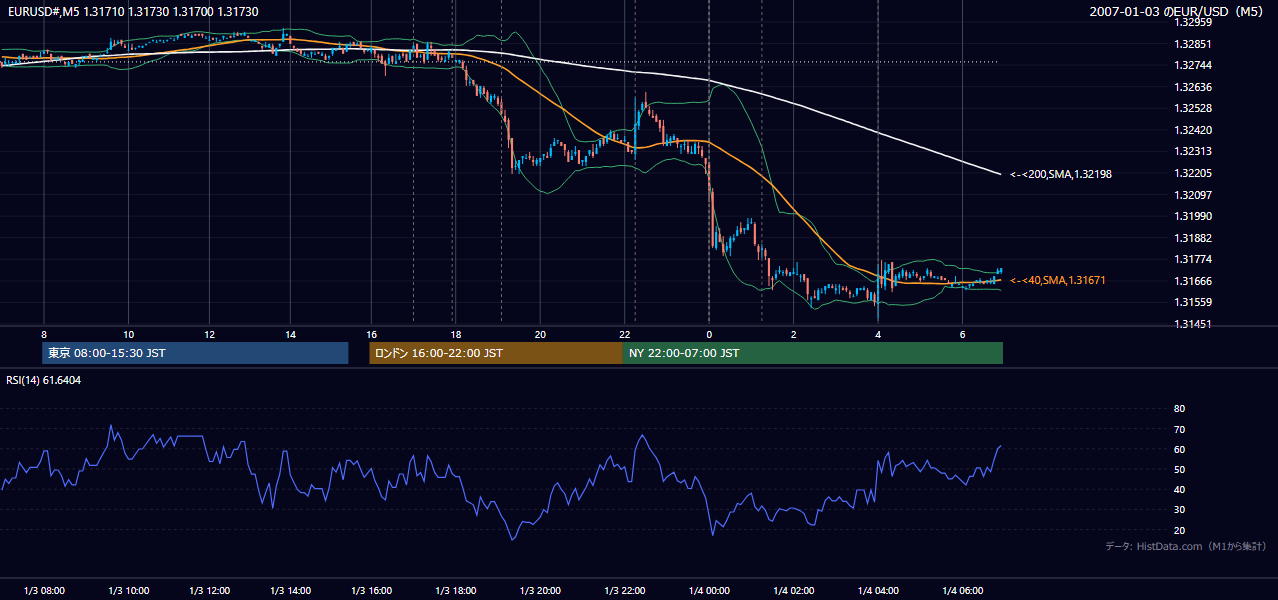Click the 1/4 02:00 date label
Image resolution: width=1278 pixels, height=600 pixels.
(793, 591)
